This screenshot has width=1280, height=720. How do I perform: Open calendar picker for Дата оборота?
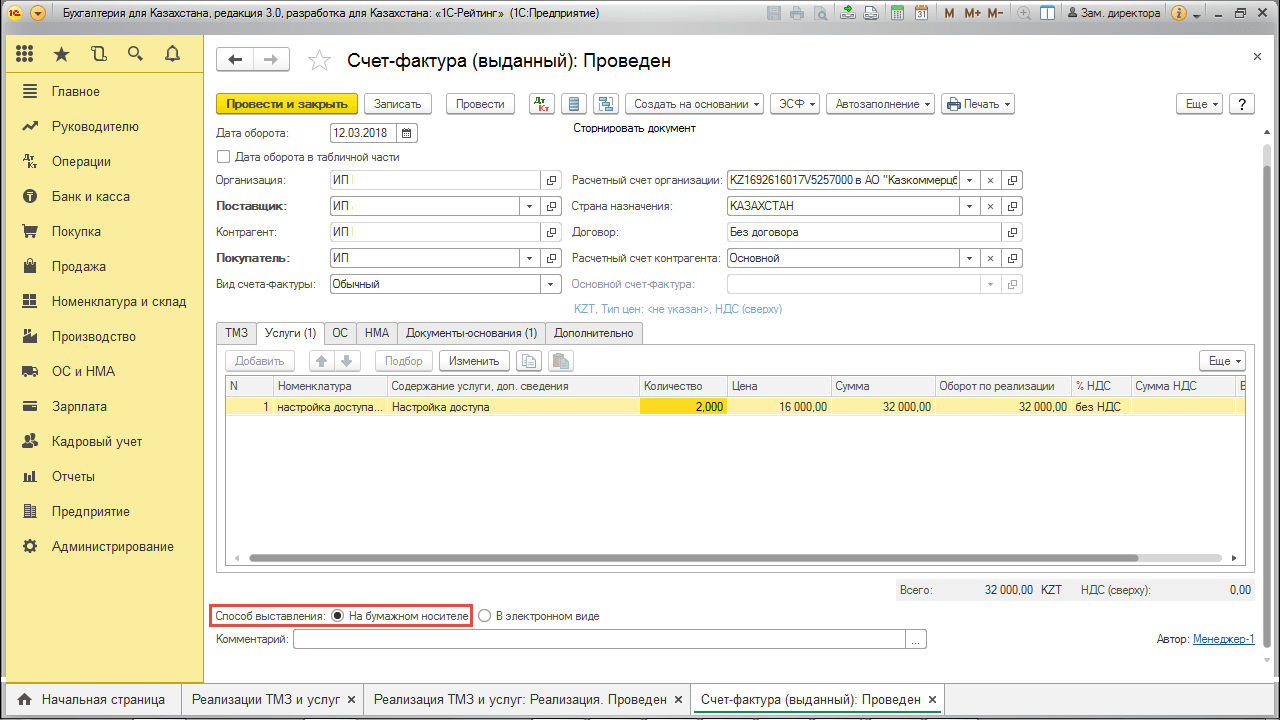(407, 133)
